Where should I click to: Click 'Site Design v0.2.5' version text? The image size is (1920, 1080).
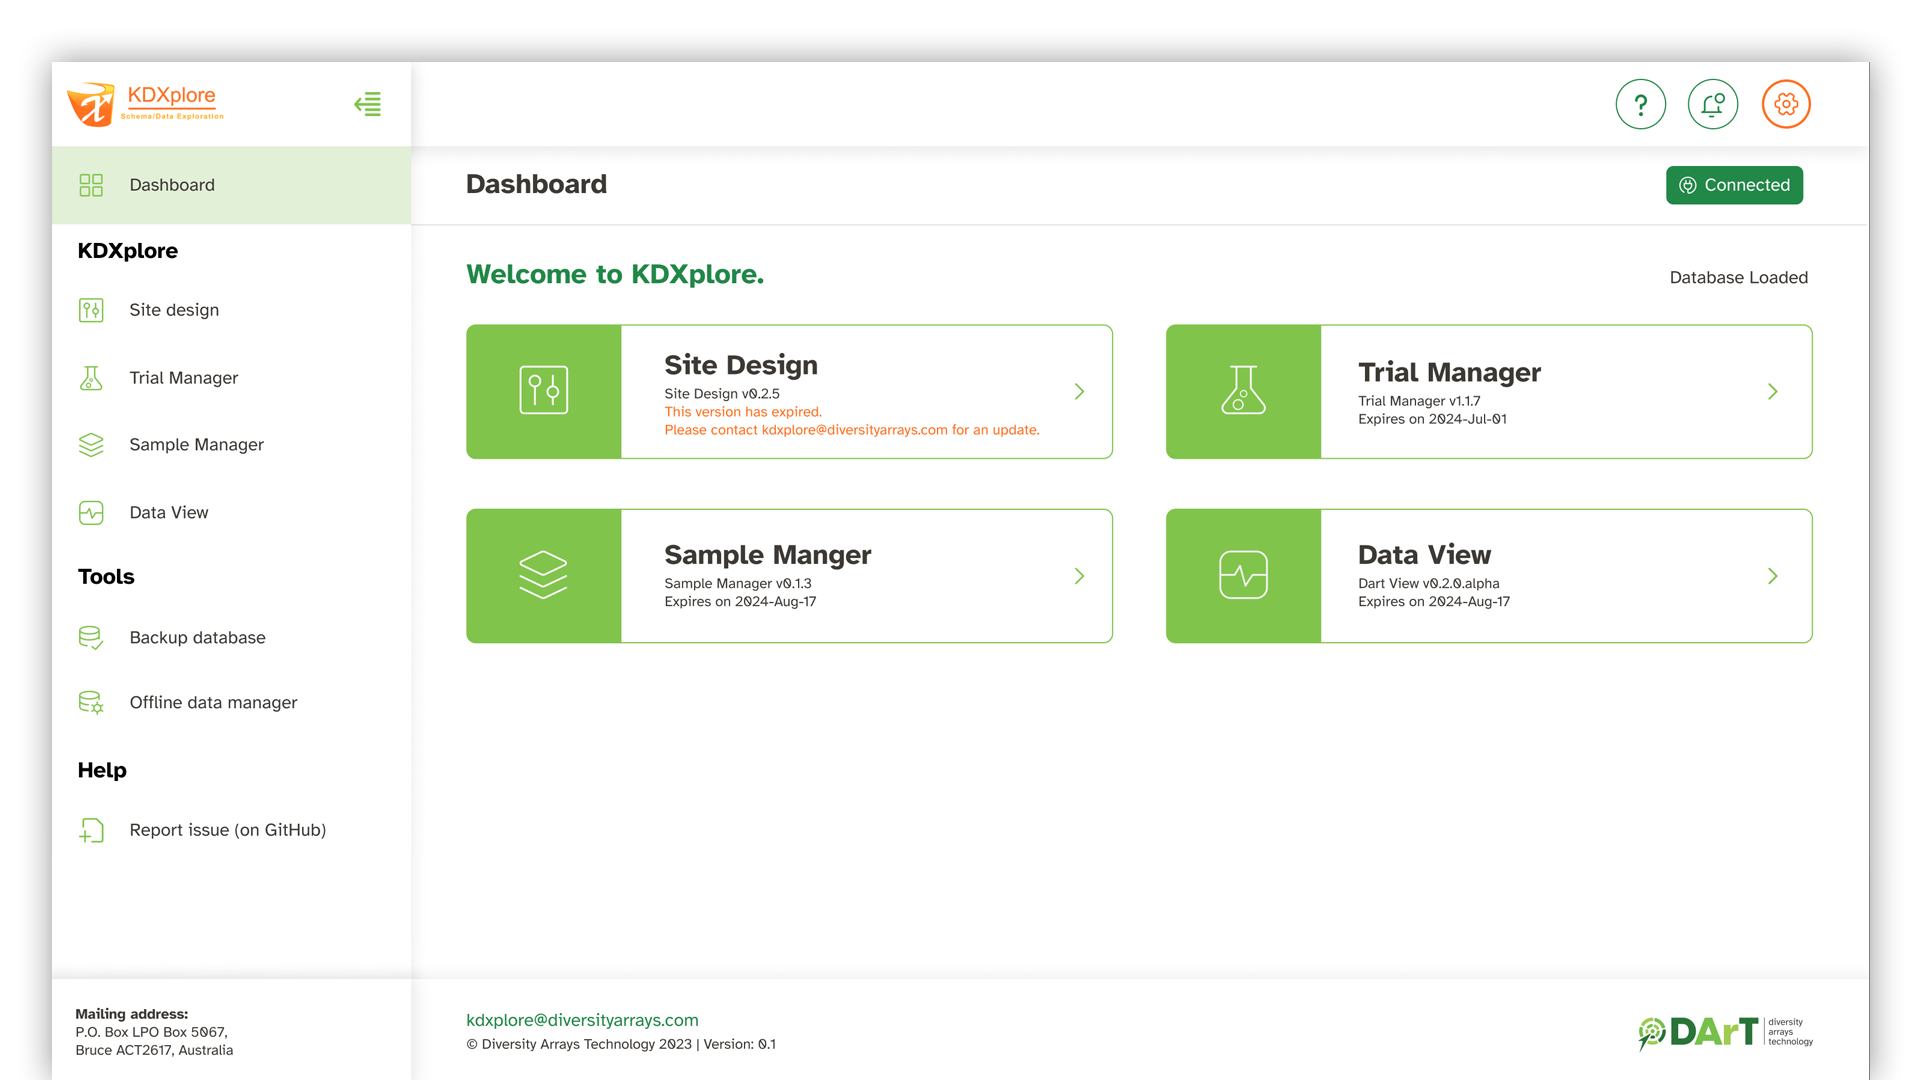pos(722,394)
